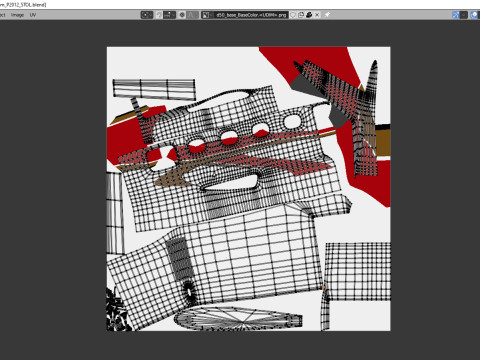Viewport: 480px width, 360px height.
Task: Open the snapping options dropdown
Action: (169, 15)
